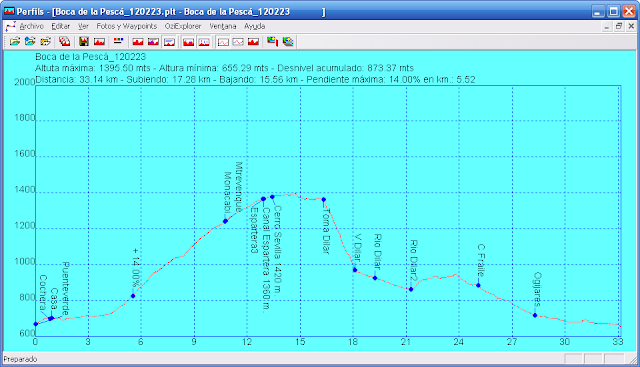Click the white line-graph icon with red curve

coord(223,42)
